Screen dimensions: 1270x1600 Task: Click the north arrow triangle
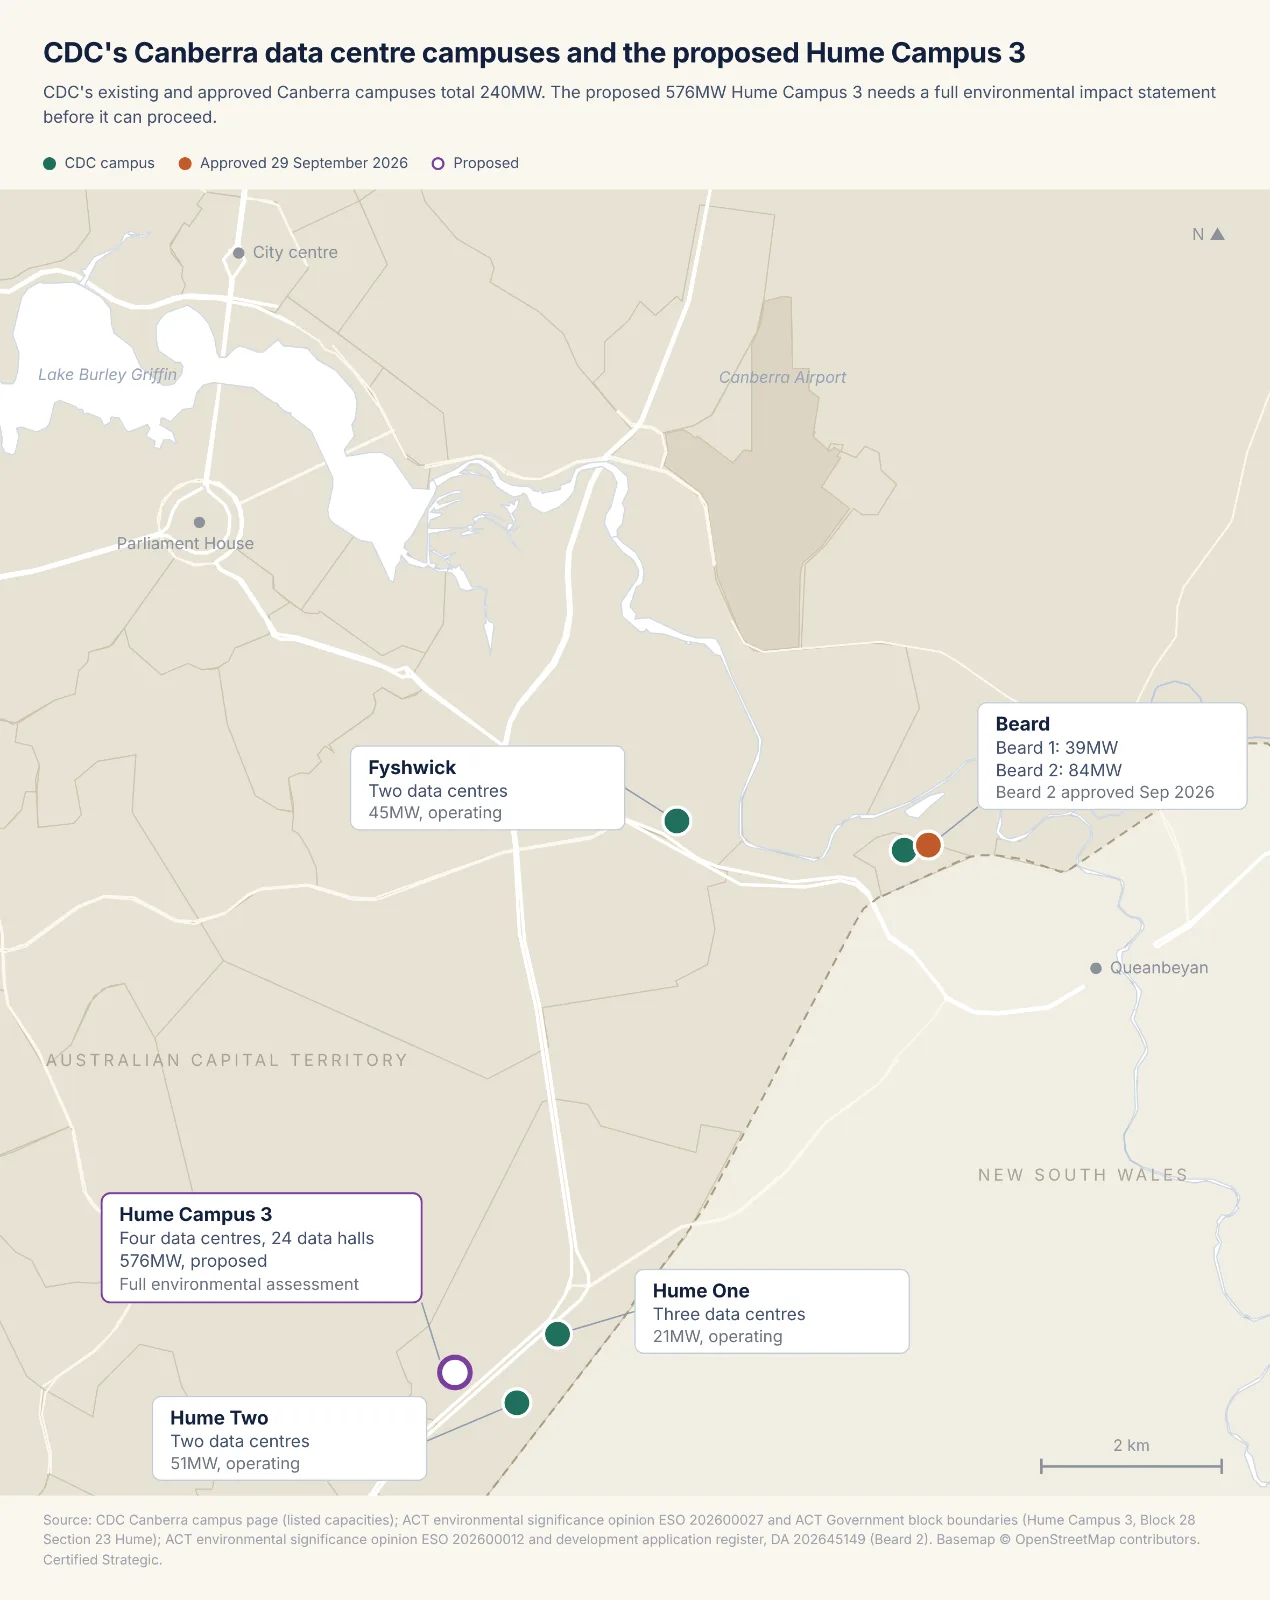click(x=1217, y=234)
